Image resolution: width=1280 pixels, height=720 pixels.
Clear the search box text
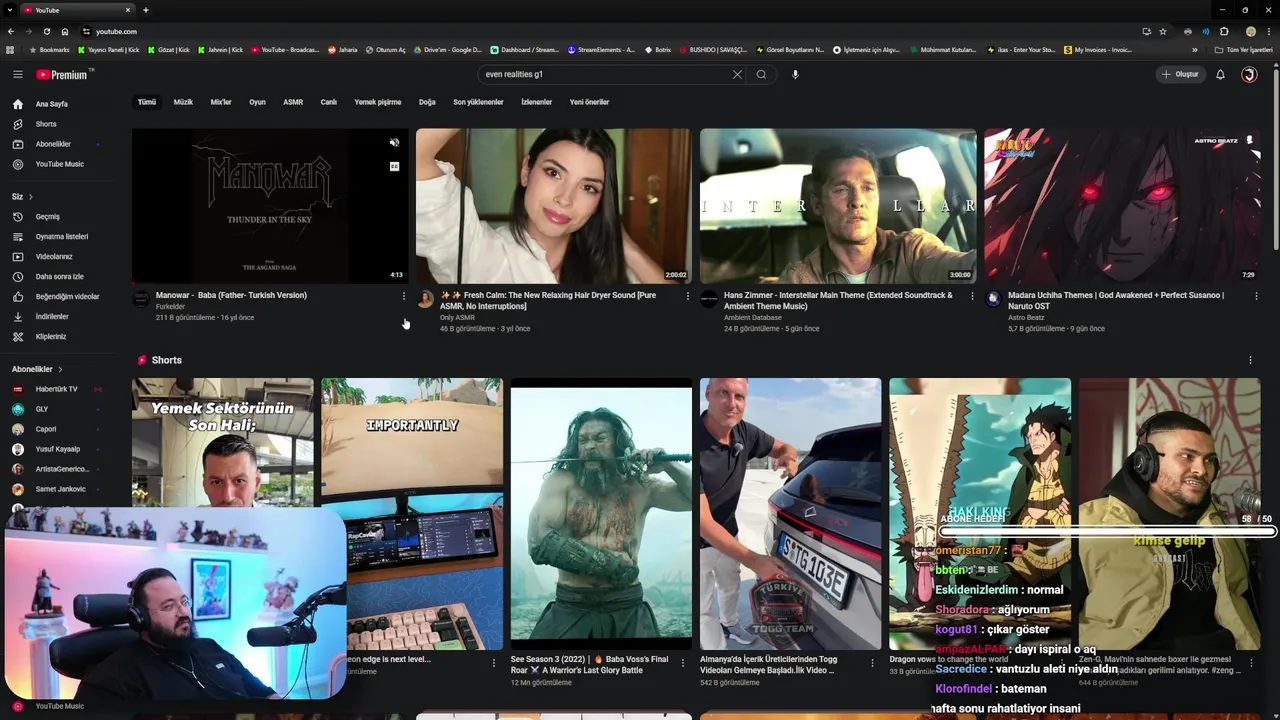(737, 74)
